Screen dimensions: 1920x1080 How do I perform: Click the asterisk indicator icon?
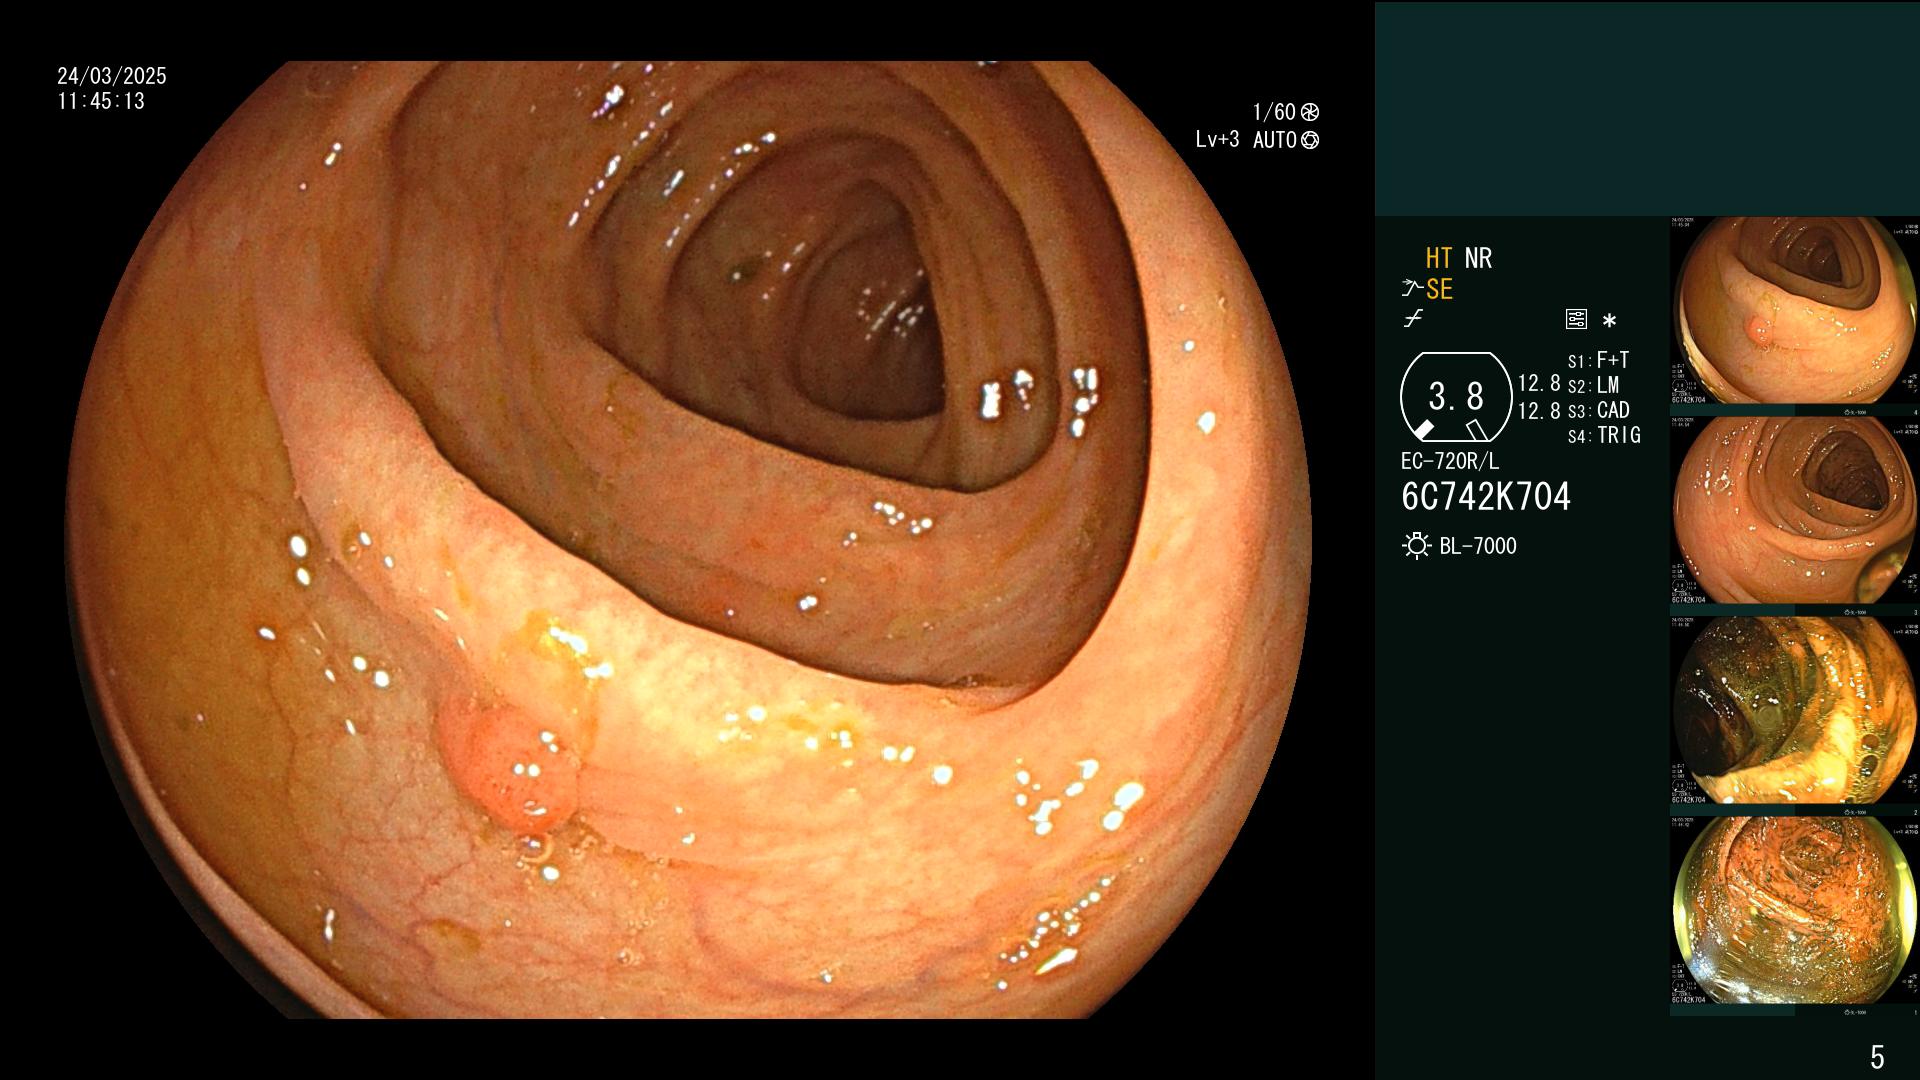[1609, 321]
